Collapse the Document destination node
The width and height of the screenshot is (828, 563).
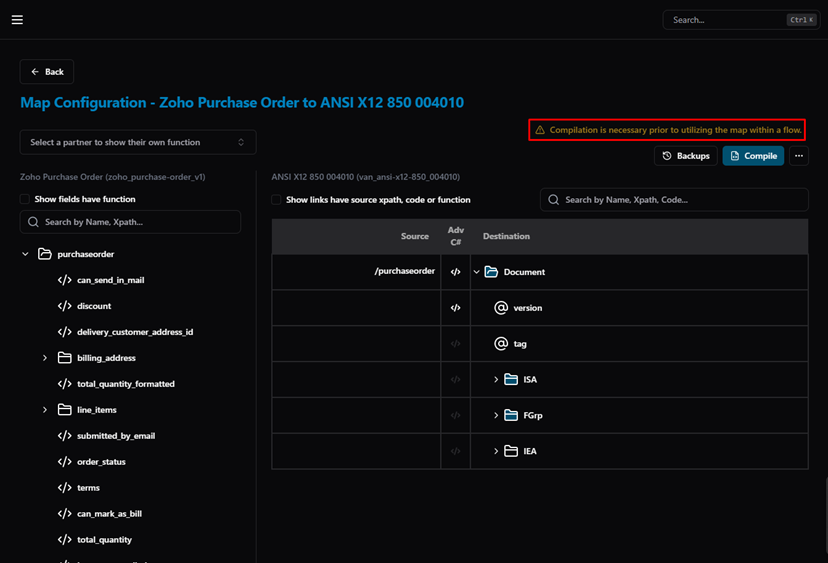click(x=476, y=272)
